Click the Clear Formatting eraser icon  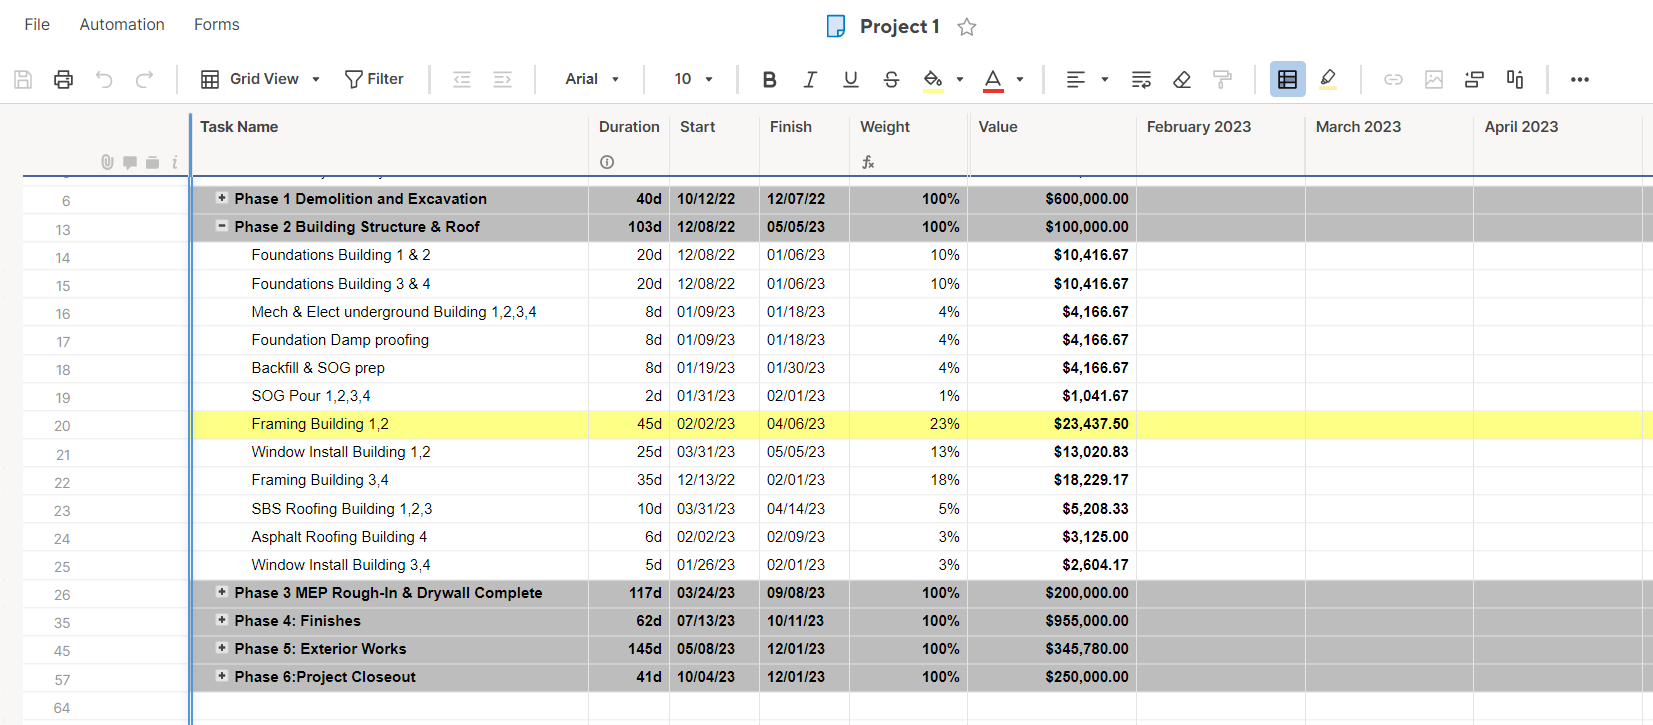(1182, 79)
